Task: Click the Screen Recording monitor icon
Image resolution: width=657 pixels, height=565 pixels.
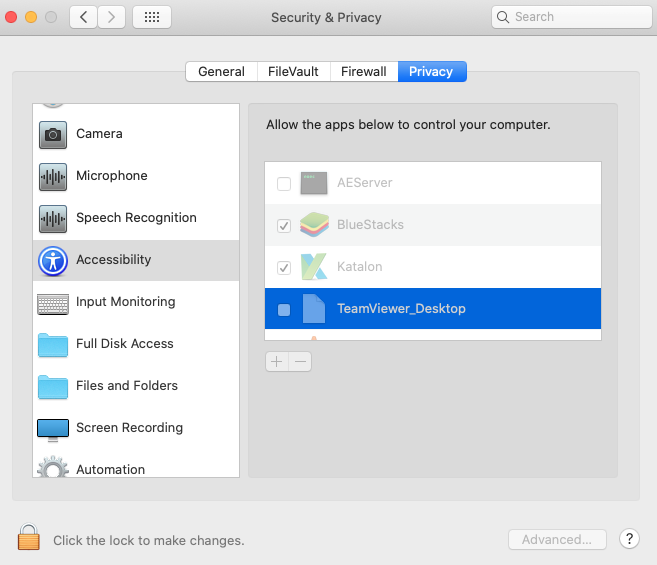Action: (53, 430)
